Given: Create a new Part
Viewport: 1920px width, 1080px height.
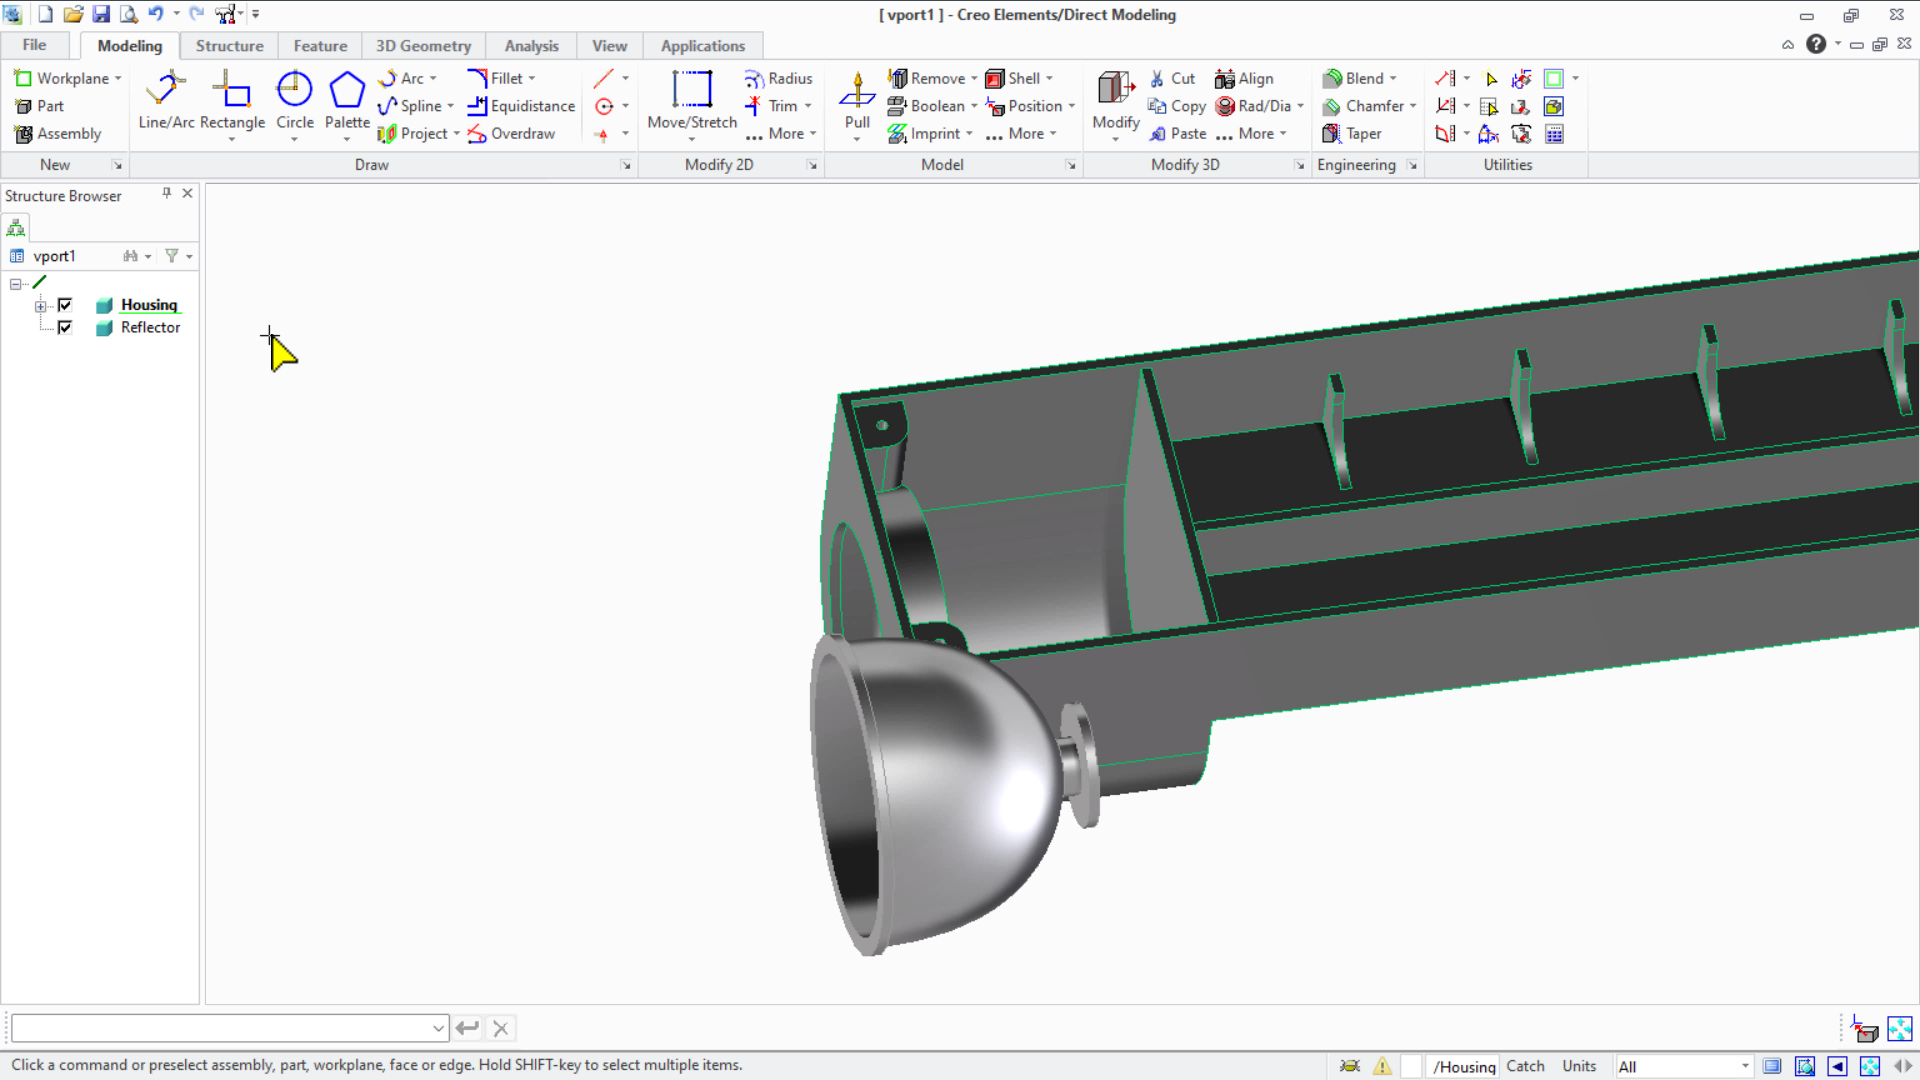Looking at the screenshot, I should (39, 106).
